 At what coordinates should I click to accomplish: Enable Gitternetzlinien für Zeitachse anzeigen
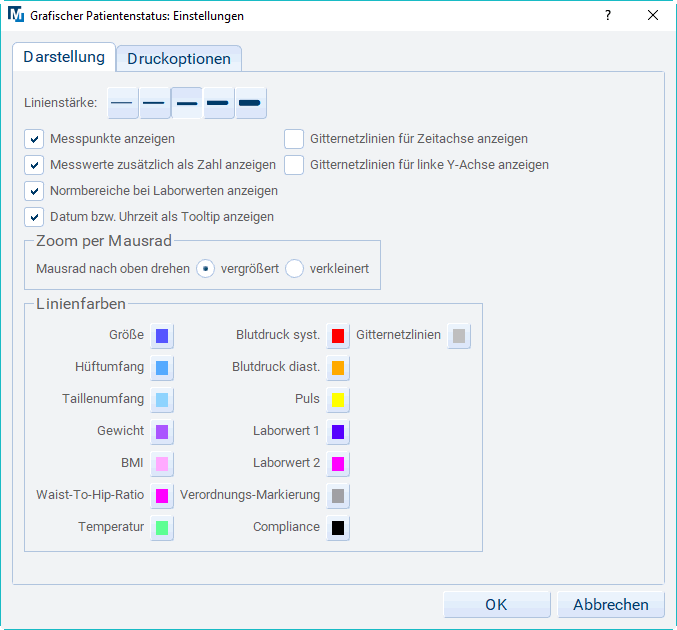[x=294, y=139]
